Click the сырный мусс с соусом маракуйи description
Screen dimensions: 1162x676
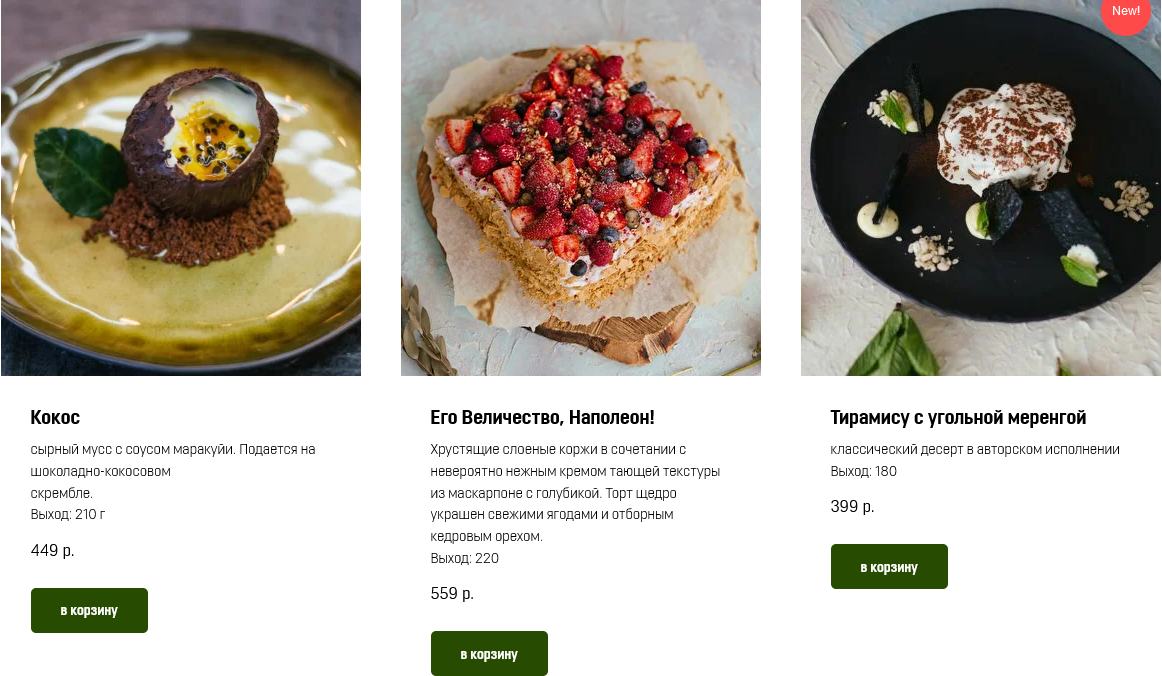[173, 471]
